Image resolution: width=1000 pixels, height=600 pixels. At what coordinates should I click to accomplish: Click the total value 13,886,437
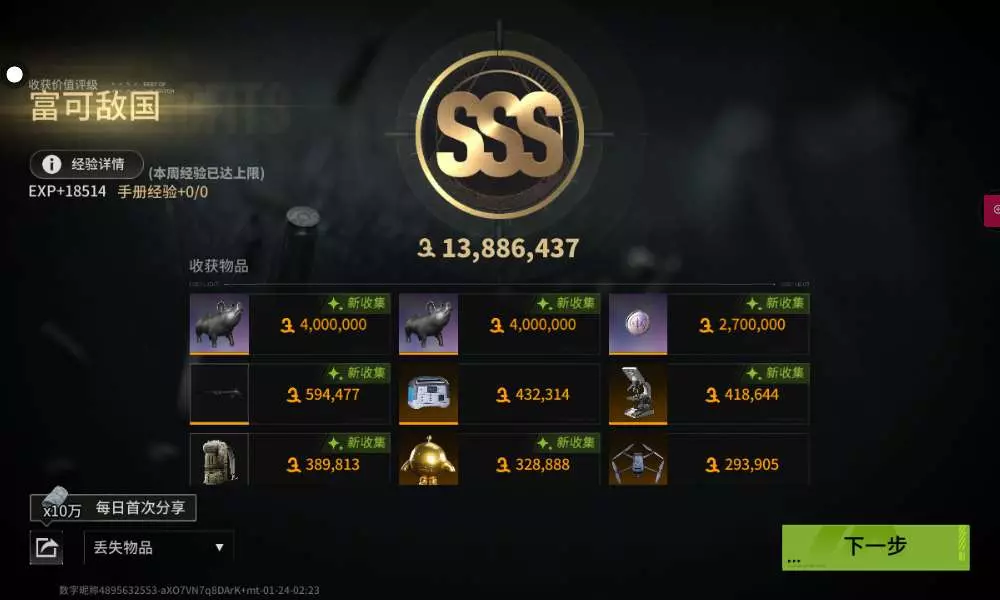click(498, 248)
